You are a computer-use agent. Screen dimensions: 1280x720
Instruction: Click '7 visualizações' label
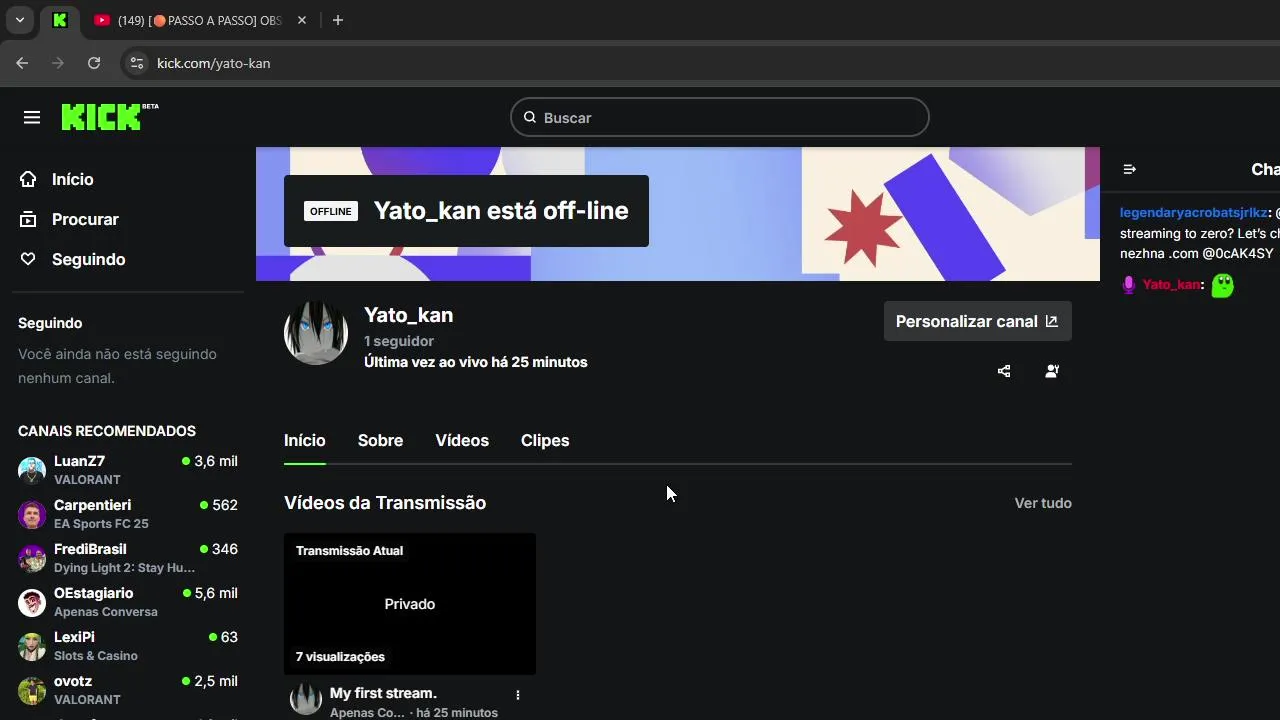point(340,657)
